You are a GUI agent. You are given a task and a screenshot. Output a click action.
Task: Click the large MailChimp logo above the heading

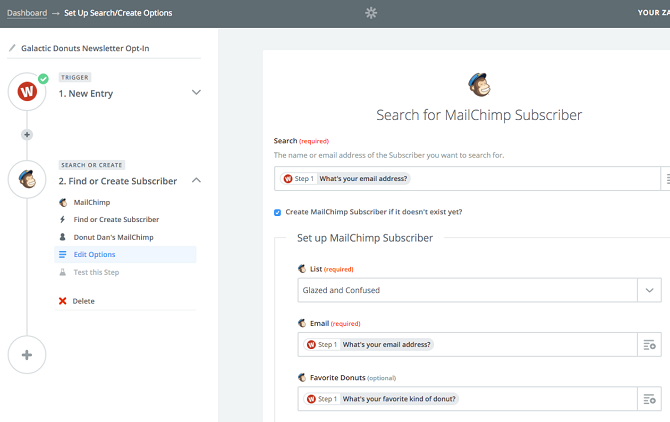[x=479, y=85]
